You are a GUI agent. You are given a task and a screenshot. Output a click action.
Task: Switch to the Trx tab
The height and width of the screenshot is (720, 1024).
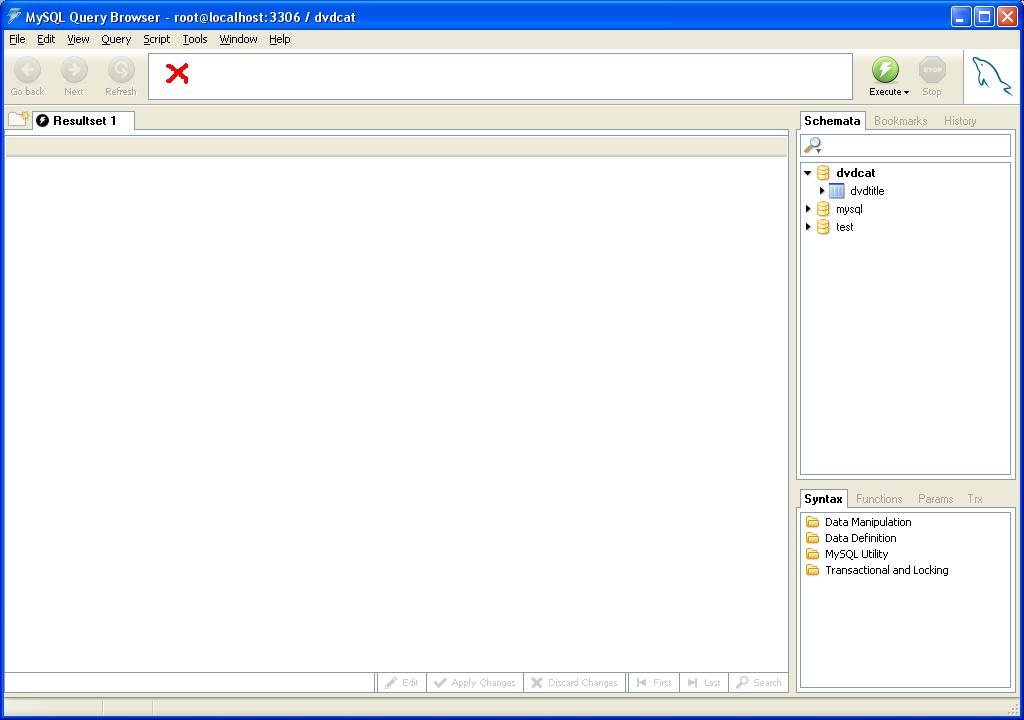(975, 499)
